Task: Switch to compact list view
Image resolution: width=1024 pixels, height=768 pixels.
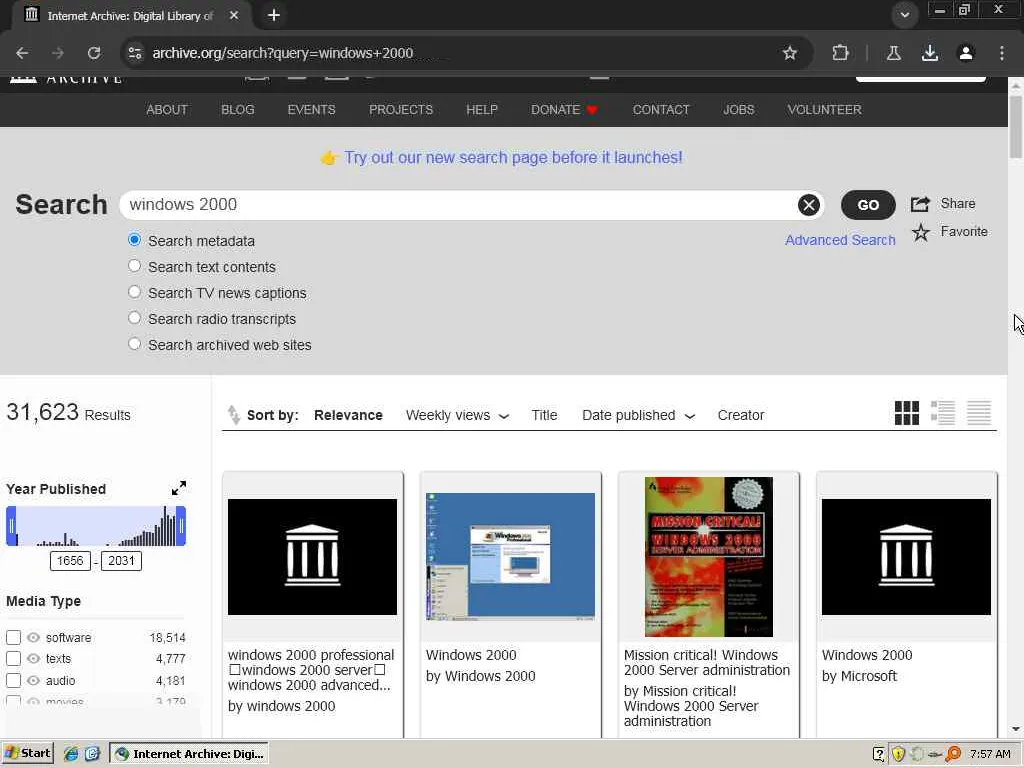Action: tap(979, 413)
